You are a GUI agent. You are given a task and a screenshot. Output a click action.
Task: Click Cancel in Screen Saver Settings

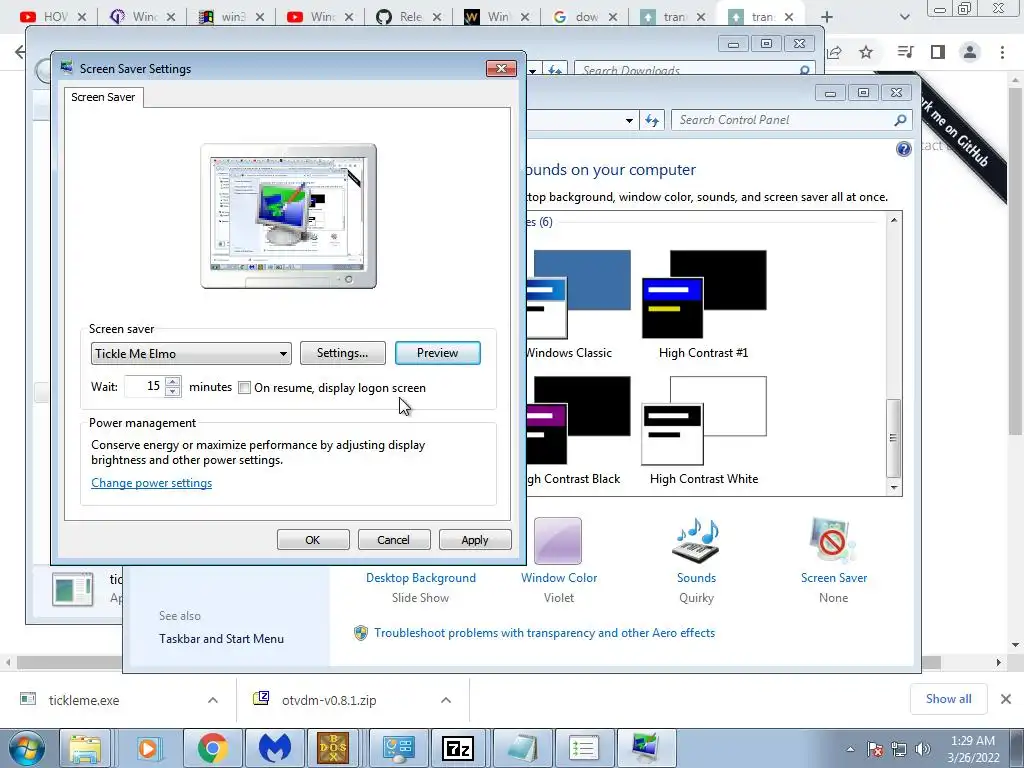point(394,540)
